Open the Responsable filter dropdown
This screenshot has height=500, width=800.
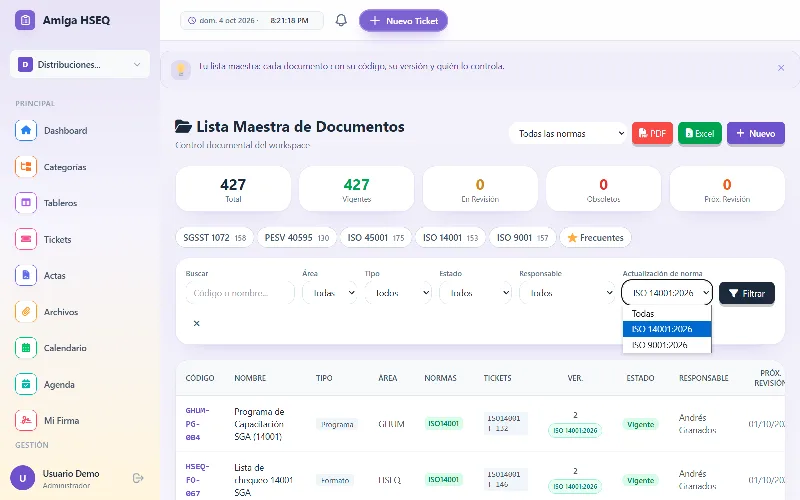(x=567, y=293)
